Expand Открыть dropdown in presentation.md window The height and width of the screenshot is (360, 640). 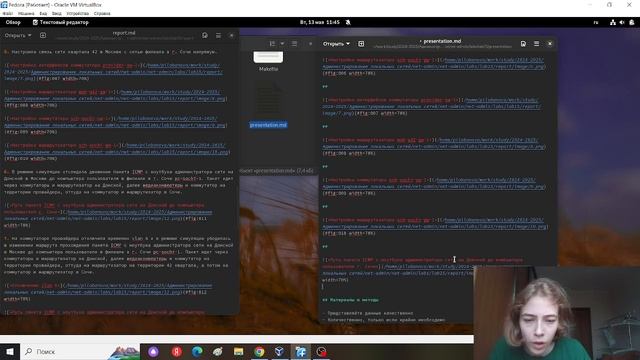[336, 44]
